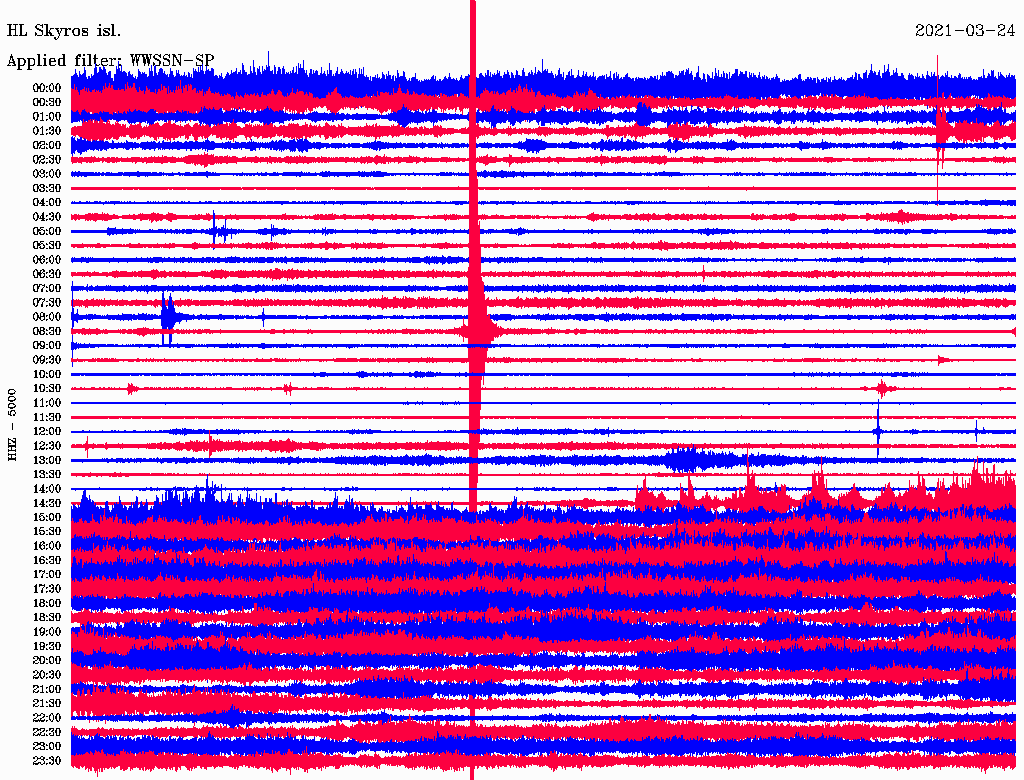Select the 23:00 time label
The height and width of the screenshot is (780, 1024).
(x=47, y=746)
